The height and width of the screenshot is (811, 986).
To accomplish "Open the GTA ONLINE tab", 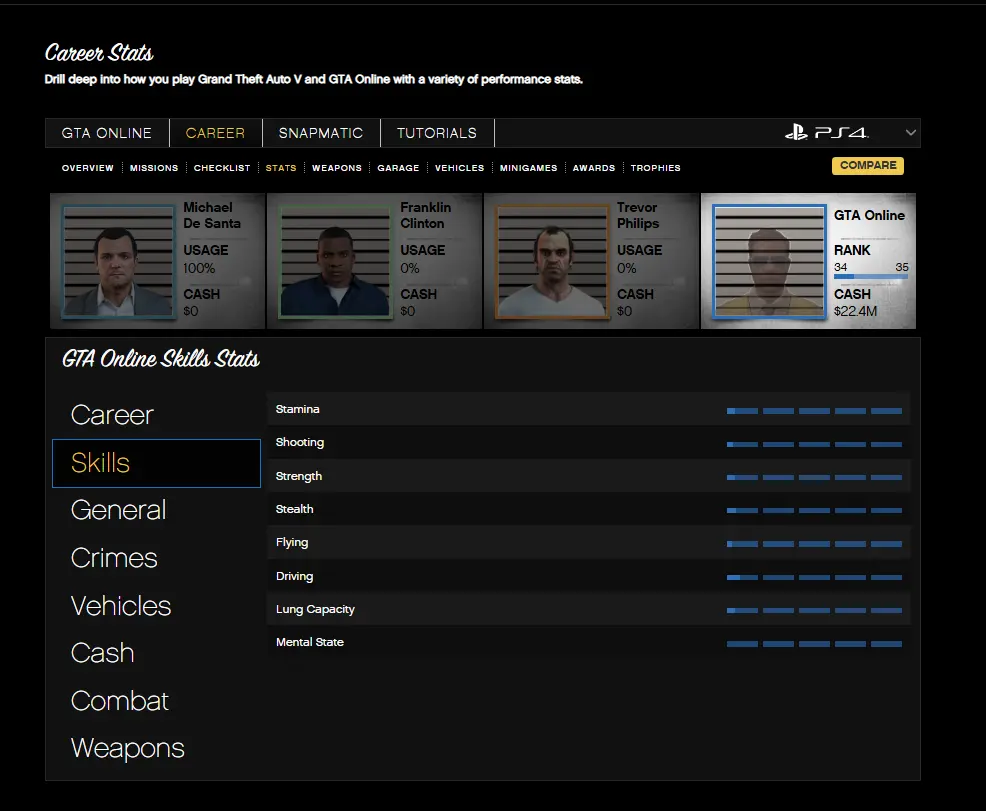I will point(107,133).
